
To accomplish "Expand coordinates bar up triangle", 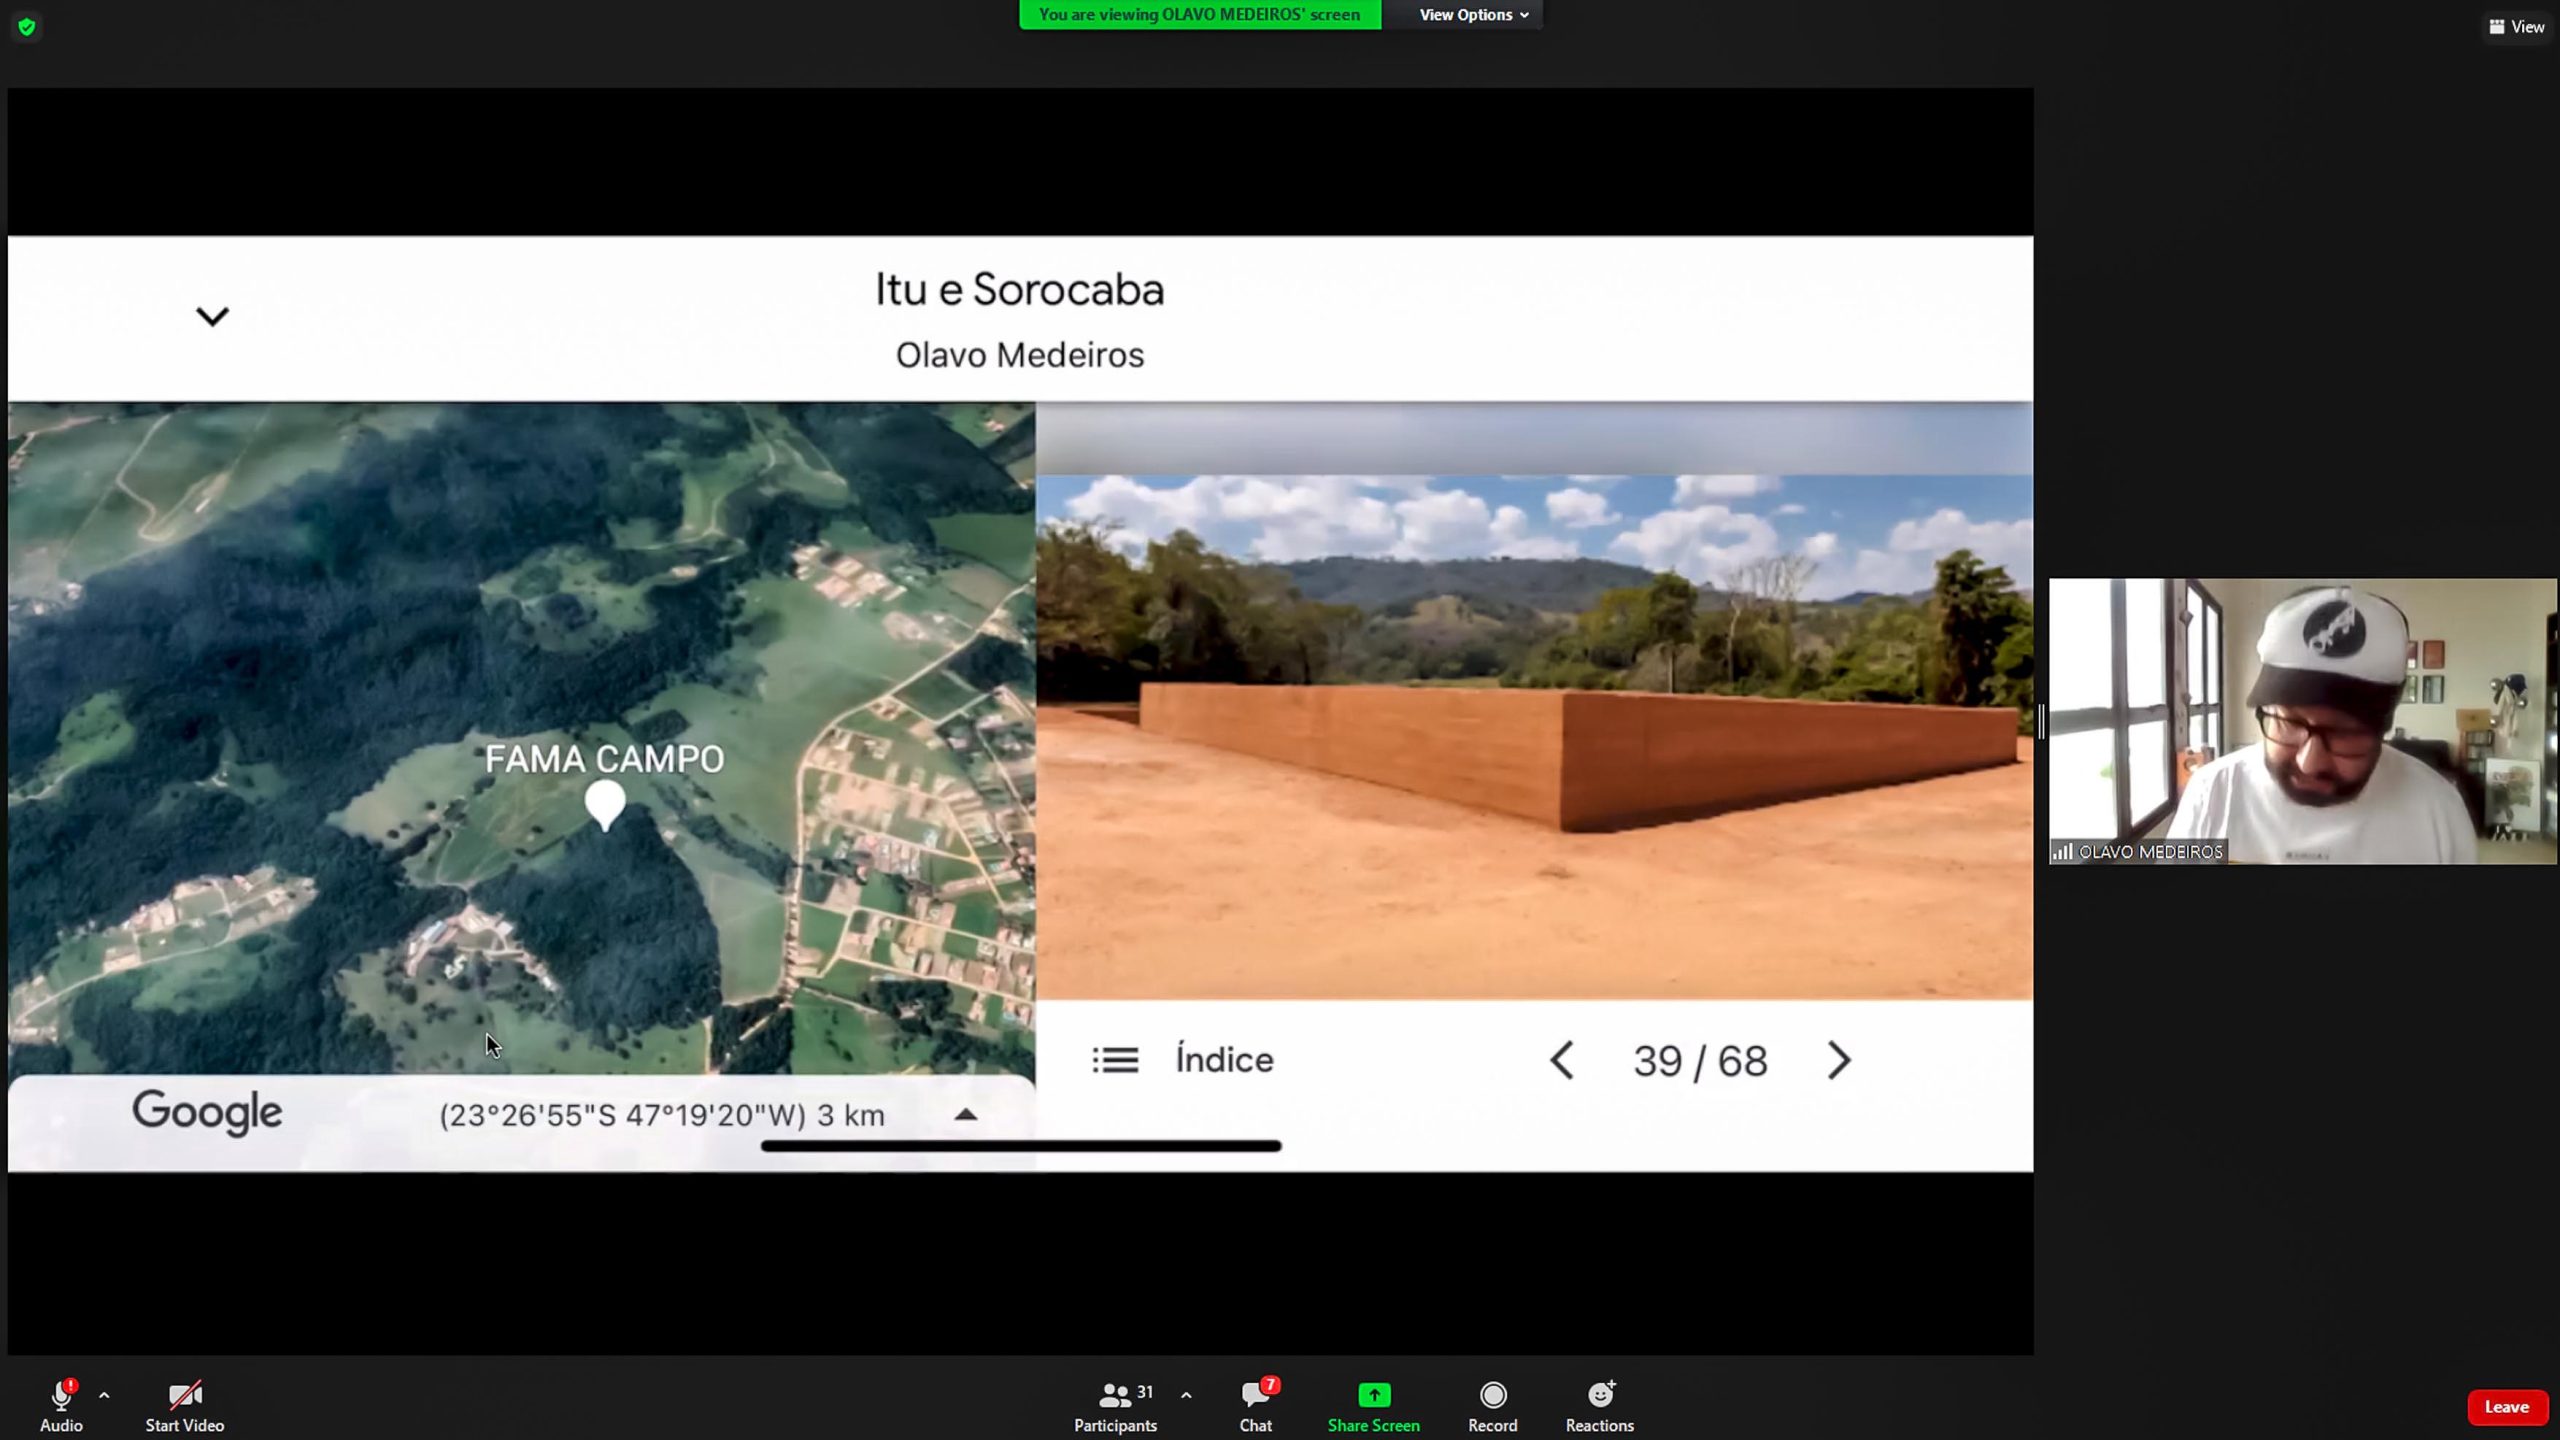I will tap(965, 1114).
